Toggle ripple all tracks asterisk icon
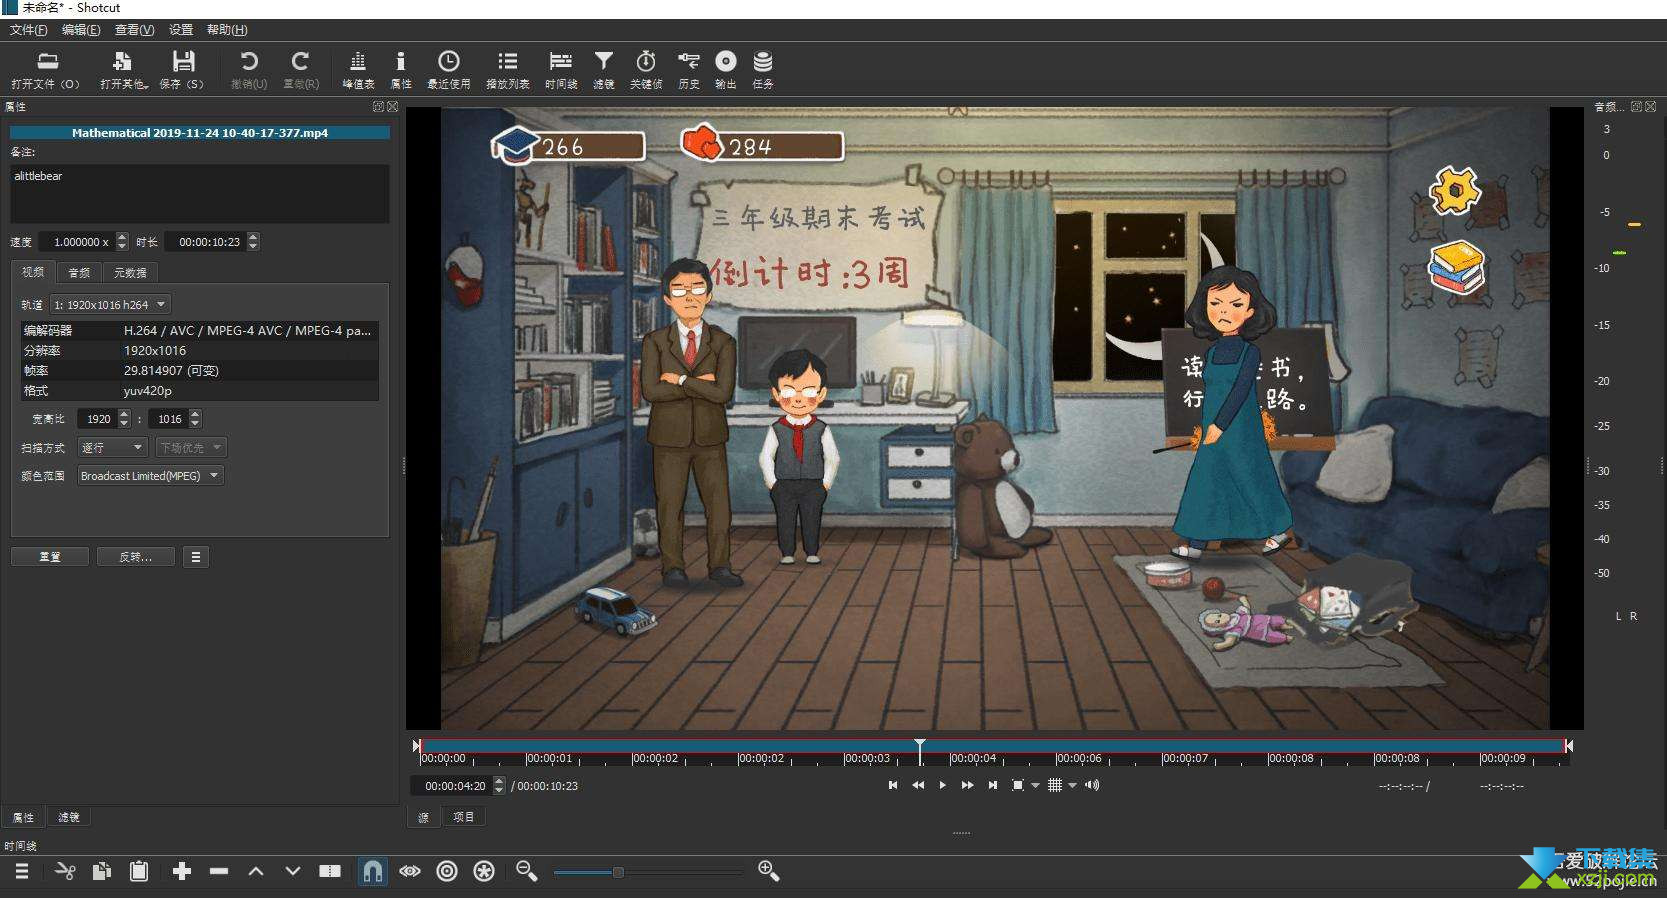This screenshot has width=1667, height=898. click(484, 871)
